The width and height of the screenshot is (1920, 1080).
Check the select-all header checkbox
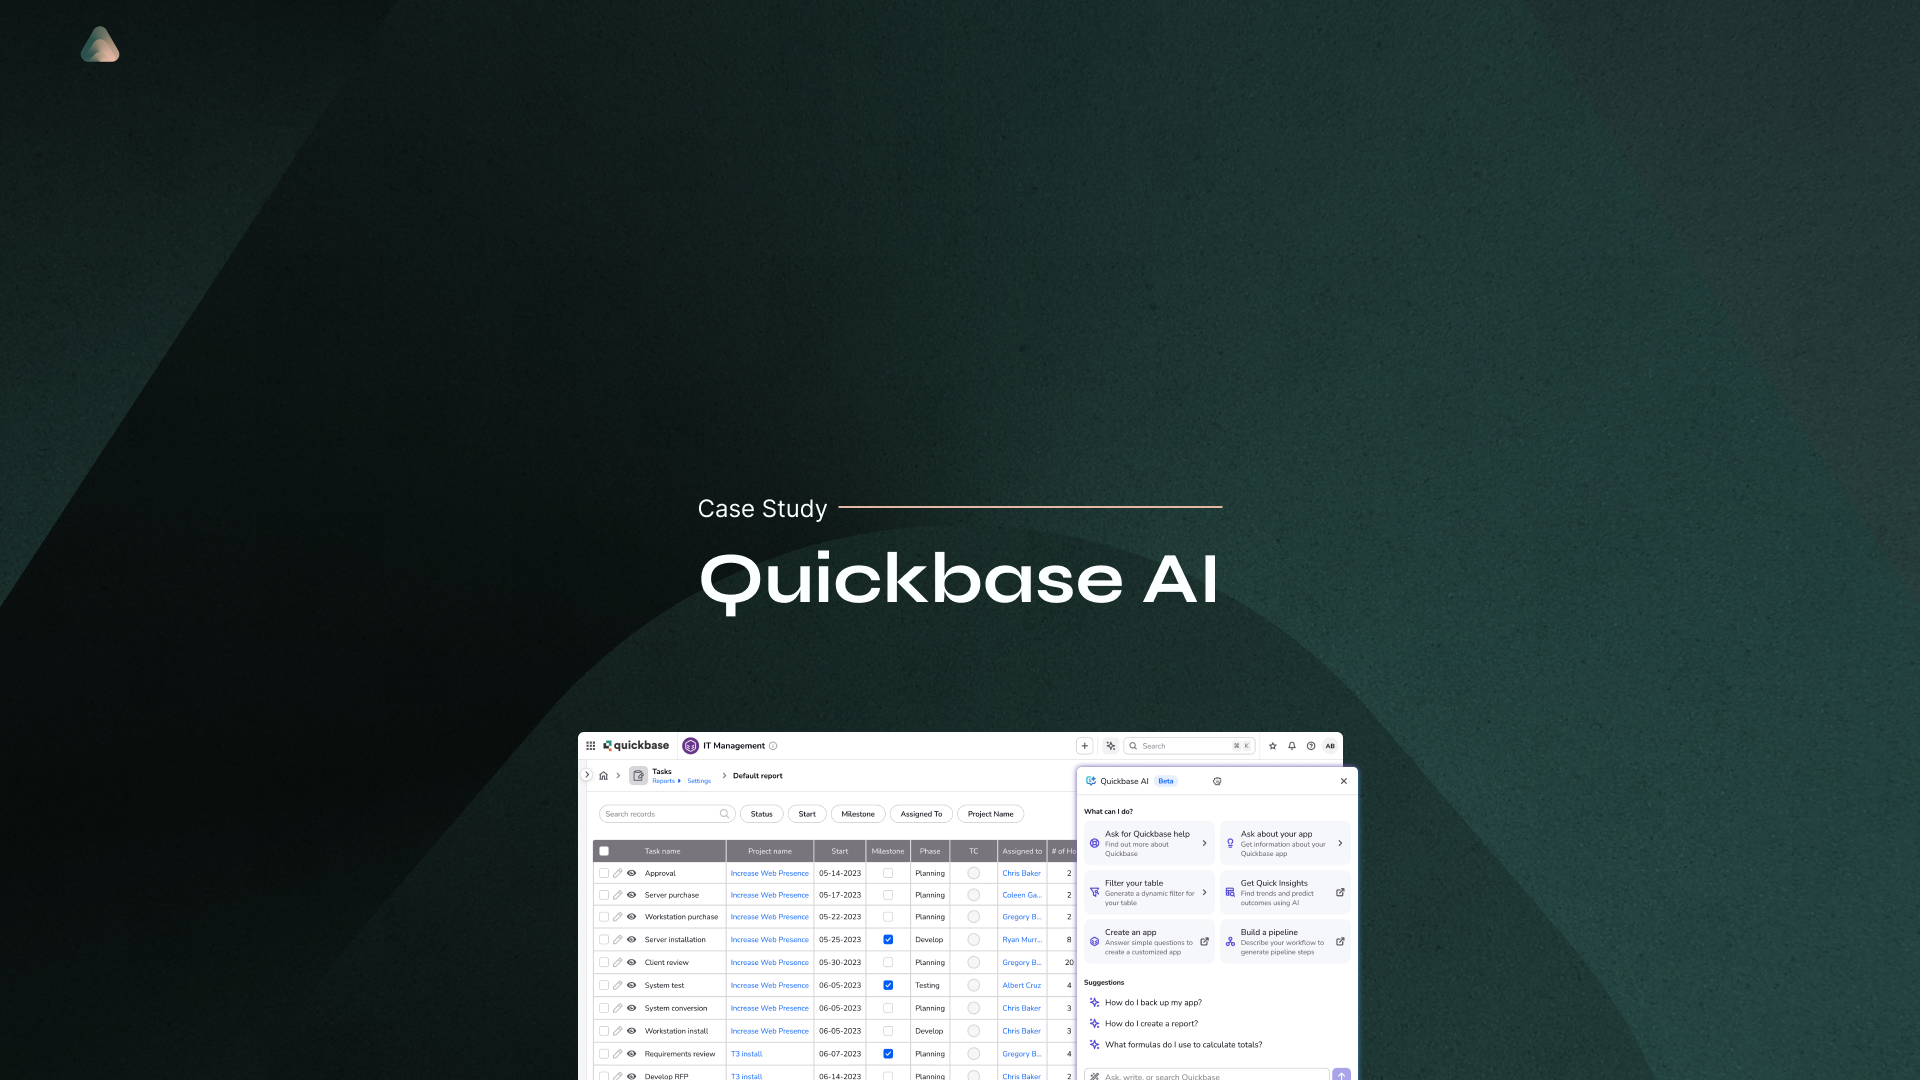click(604, 852)
